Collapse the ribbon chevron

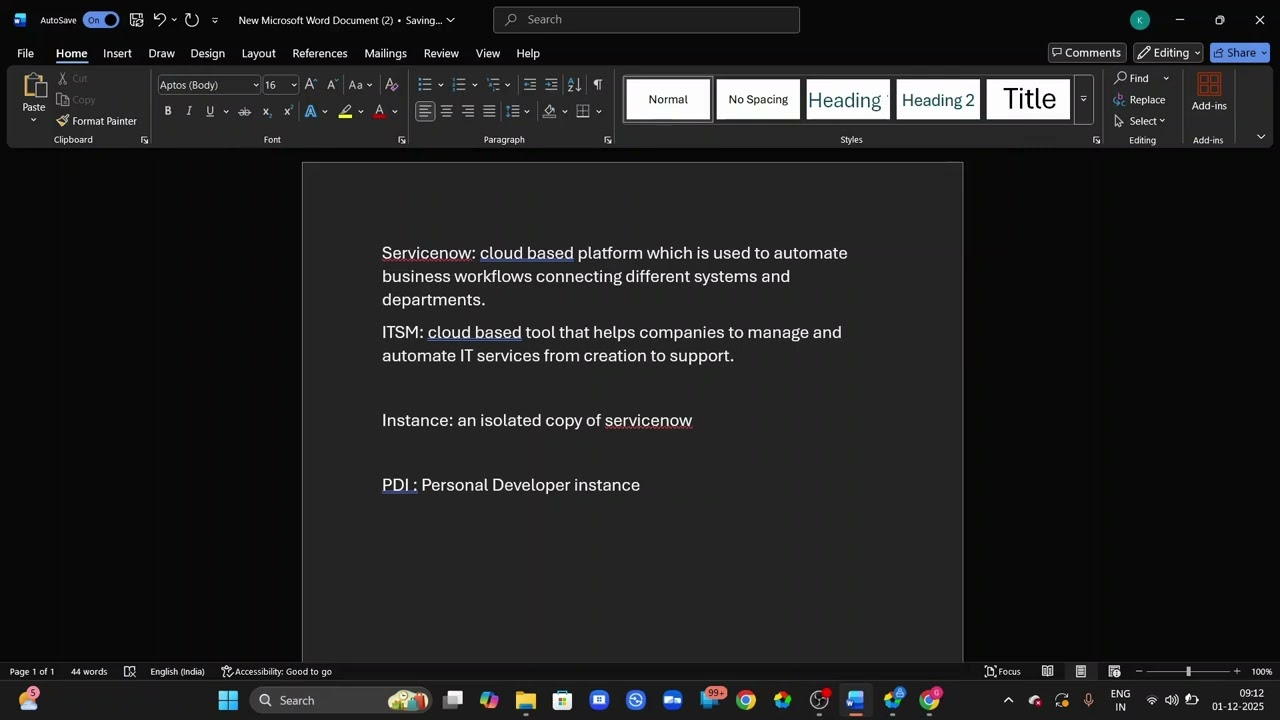[1260, 137]
